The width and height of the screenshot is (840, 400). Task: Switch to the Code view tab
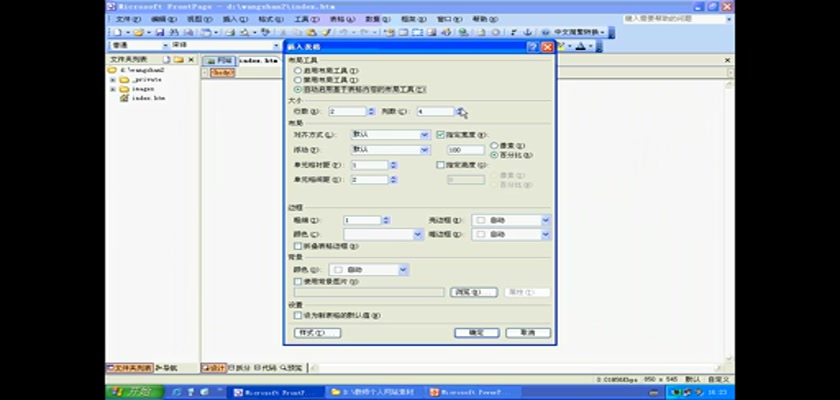click(x=265, y=367)
